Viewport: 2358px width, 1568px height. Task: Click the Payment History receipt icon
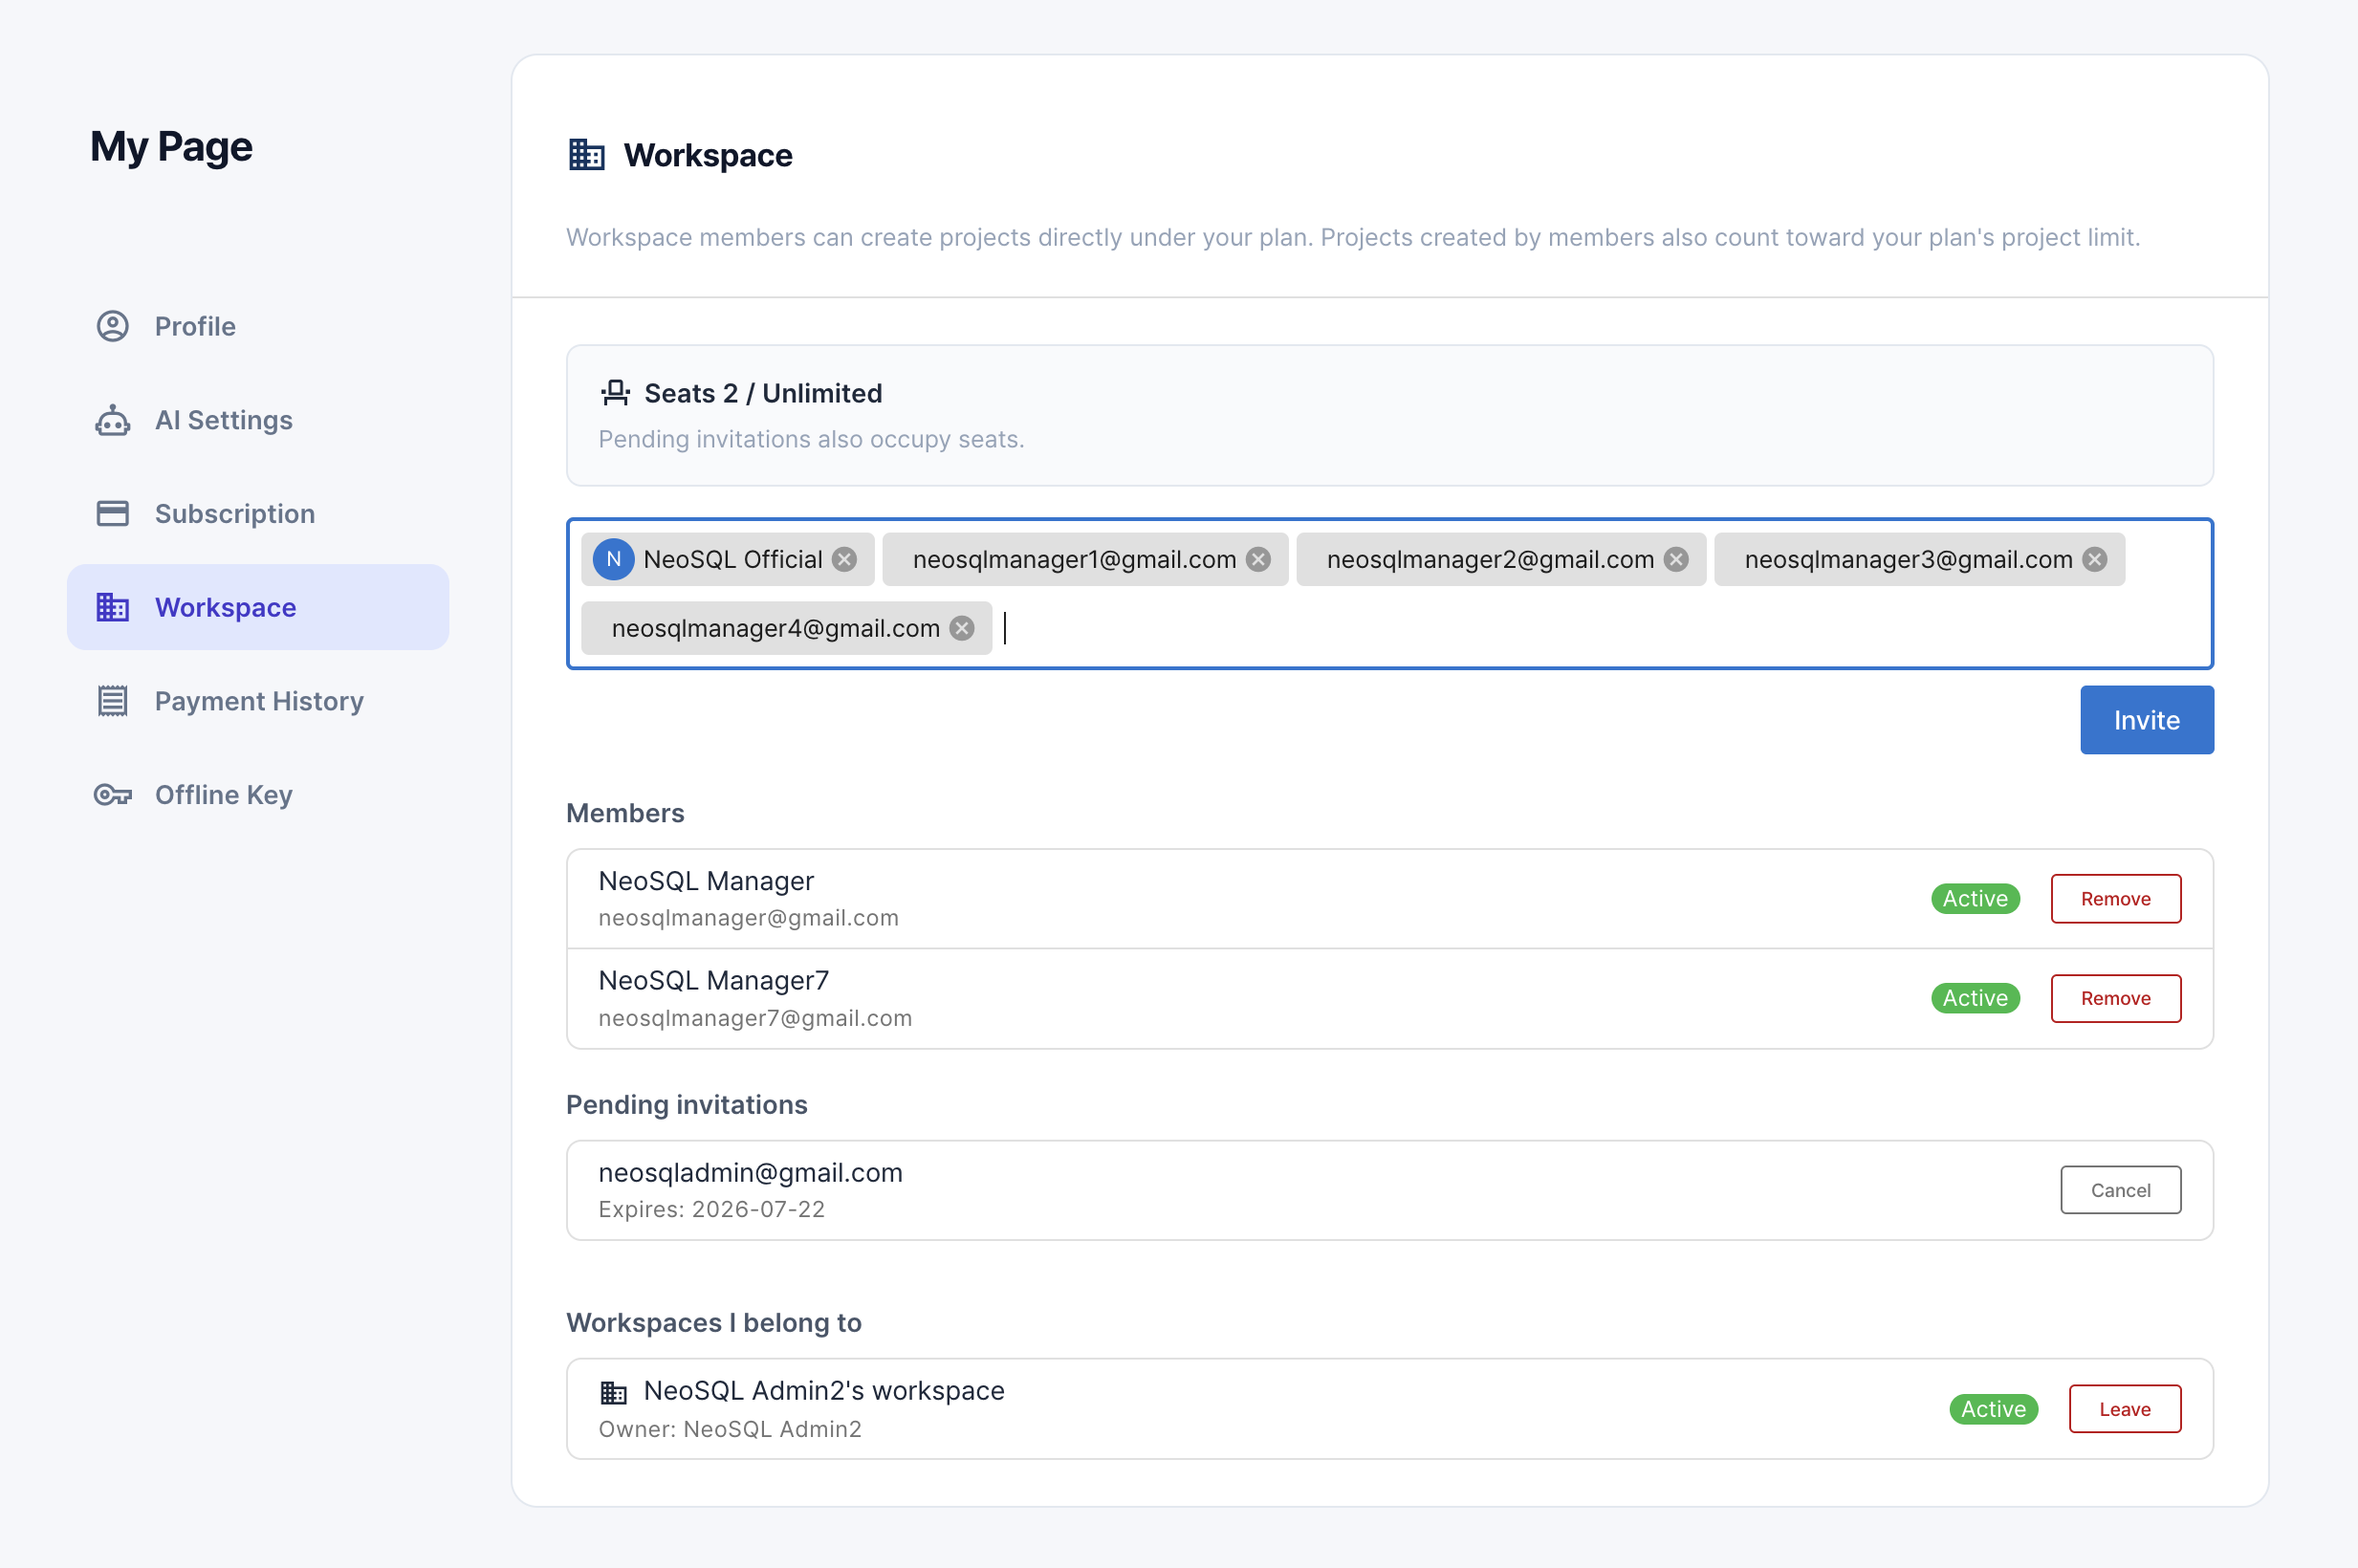(x=113, y=701)
